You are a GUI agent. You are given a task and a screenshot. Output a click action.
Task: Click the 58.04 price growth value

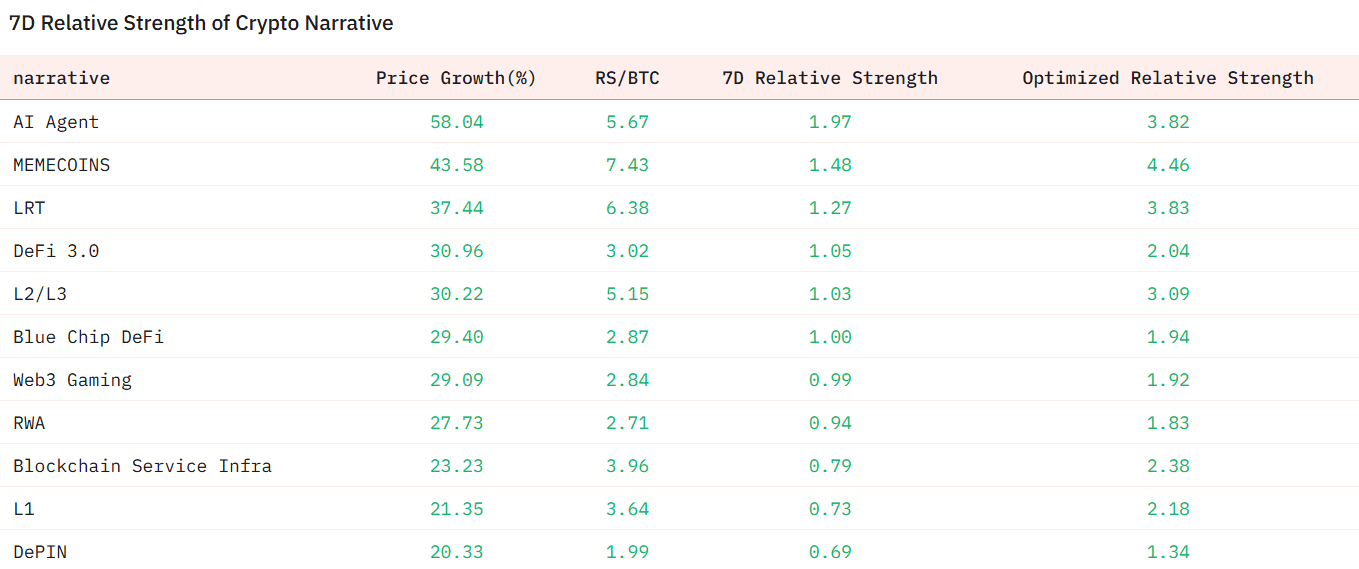pos(457,122)
